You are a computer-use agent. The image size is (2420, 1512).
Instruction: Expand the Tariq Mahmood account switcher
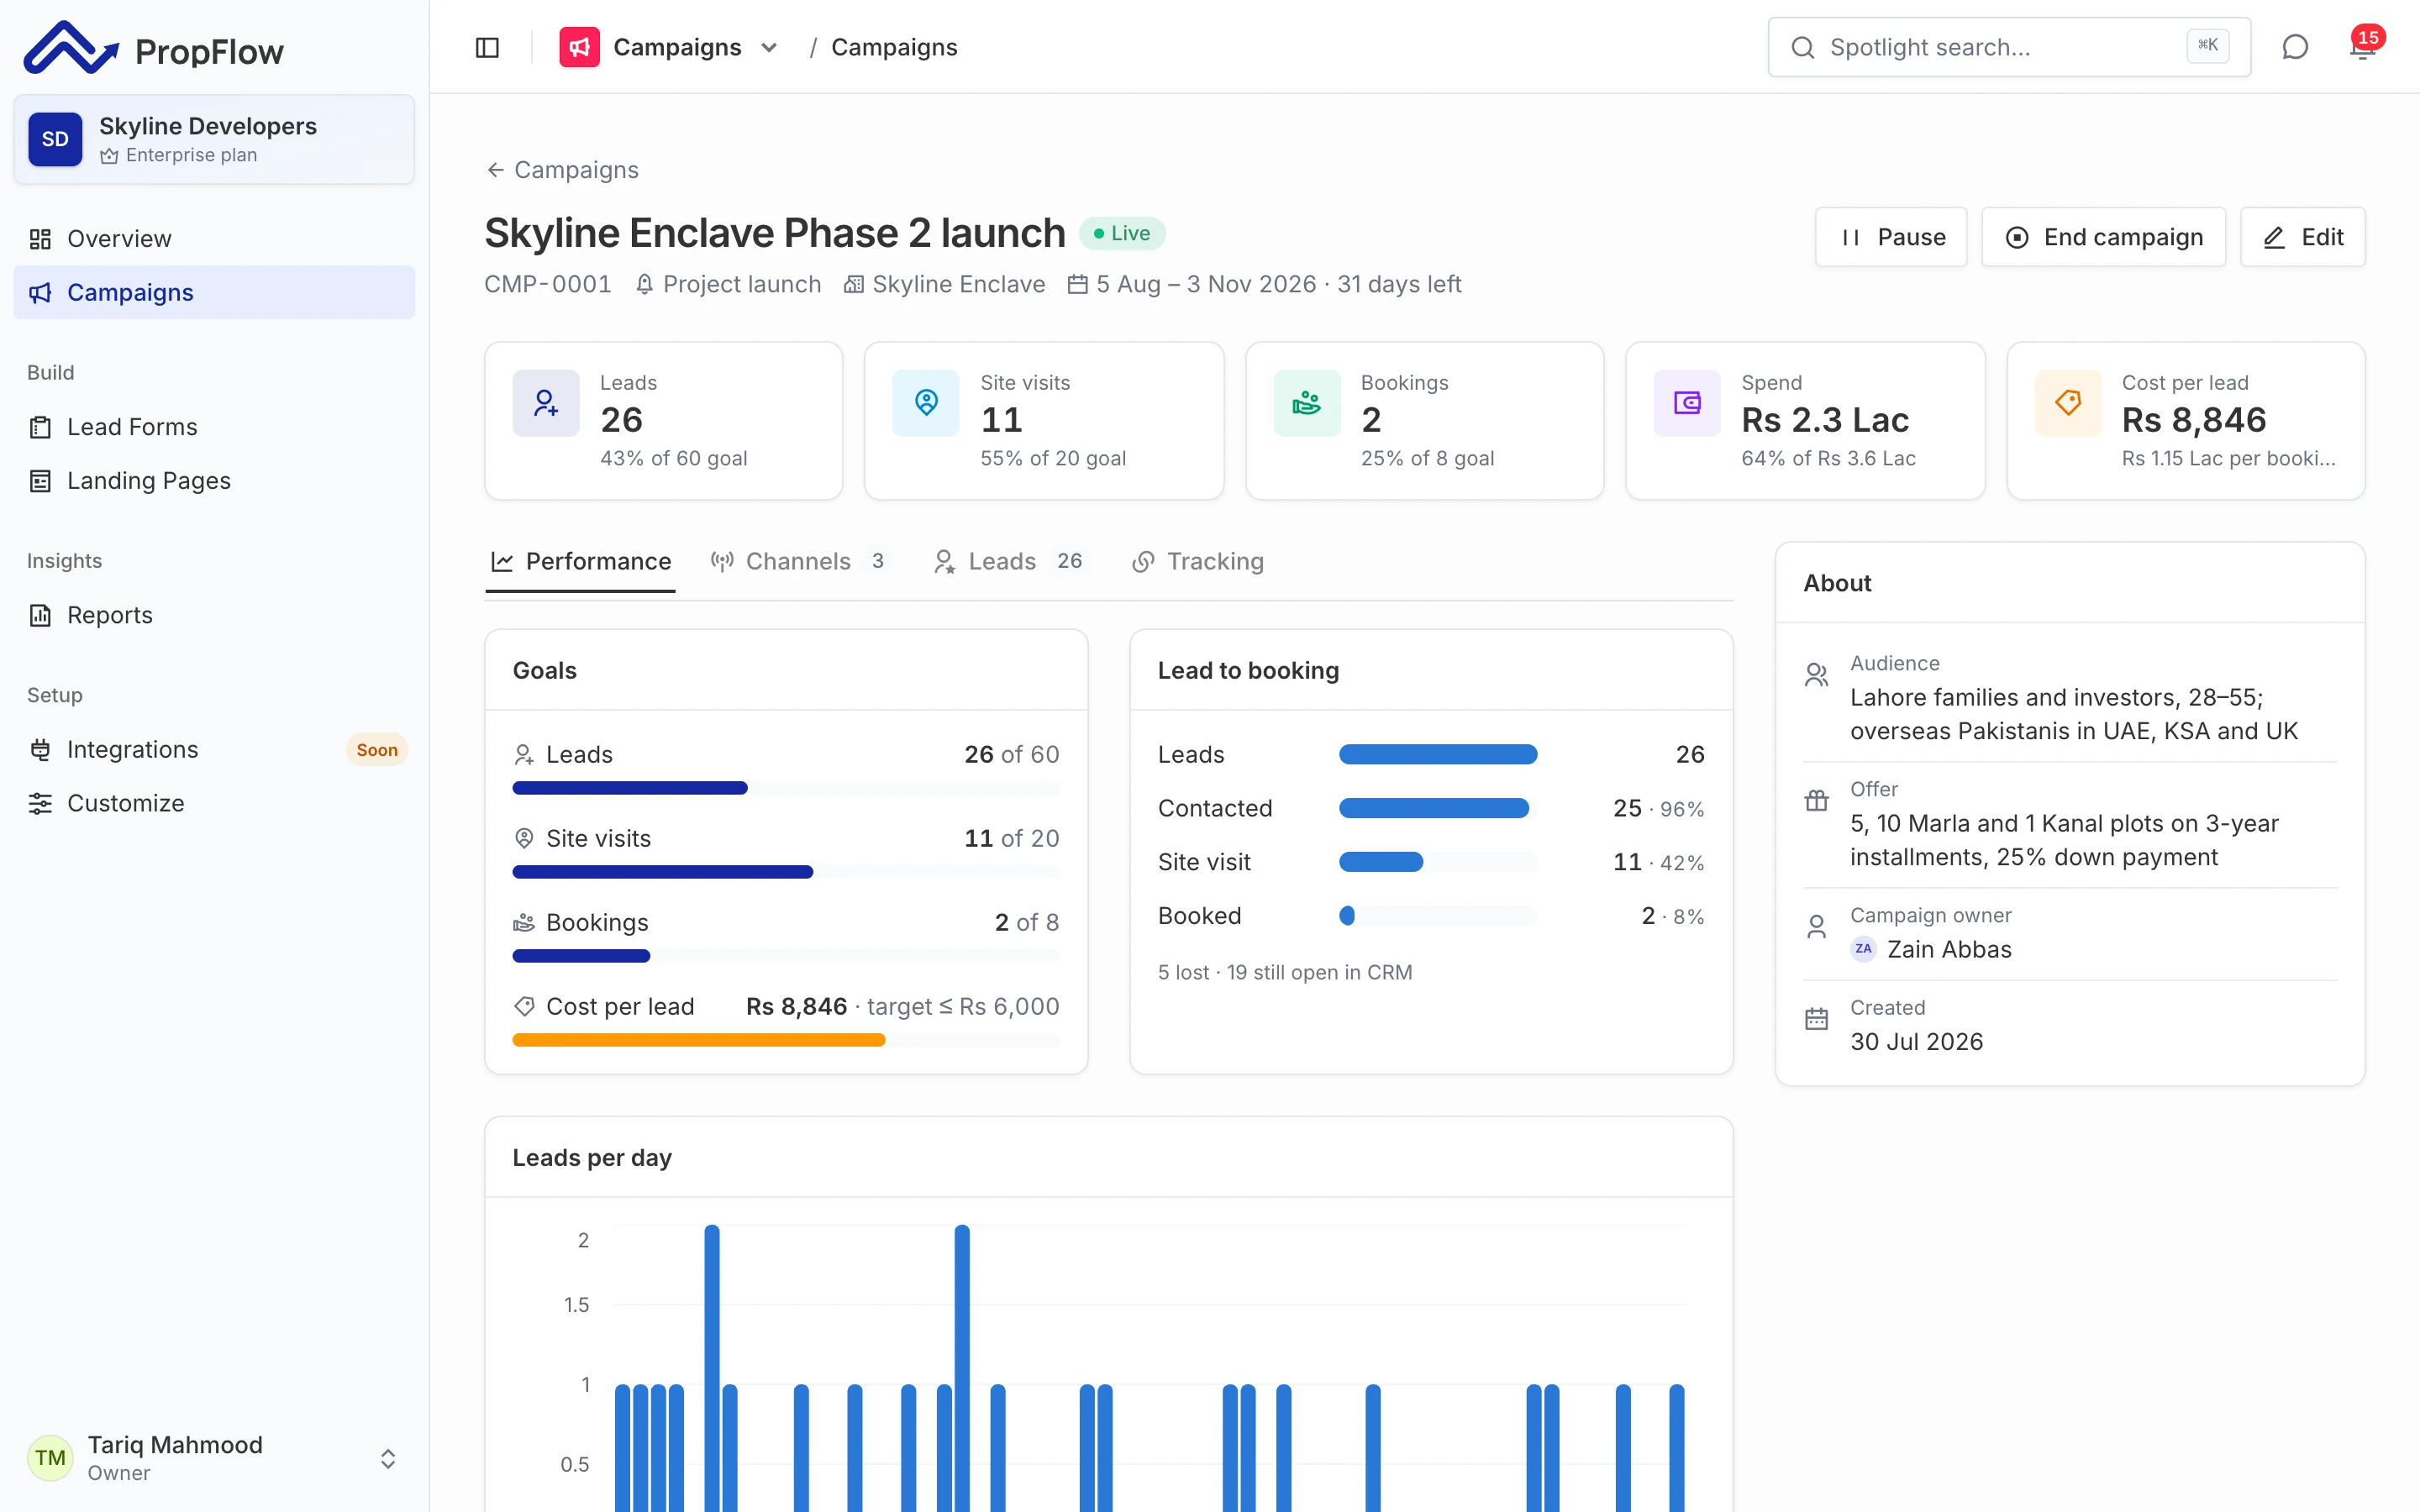388,1458
